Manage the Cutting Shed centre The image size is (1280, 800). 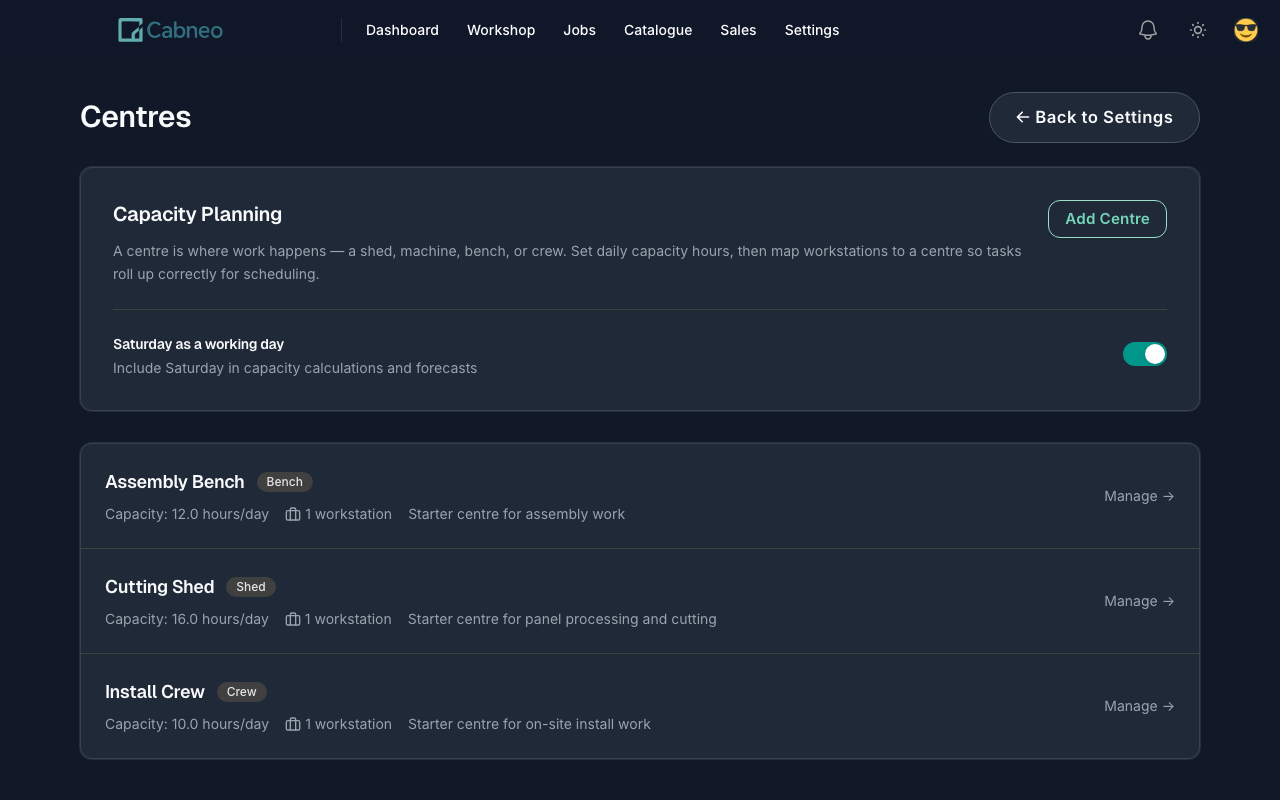coord(1138,601)
